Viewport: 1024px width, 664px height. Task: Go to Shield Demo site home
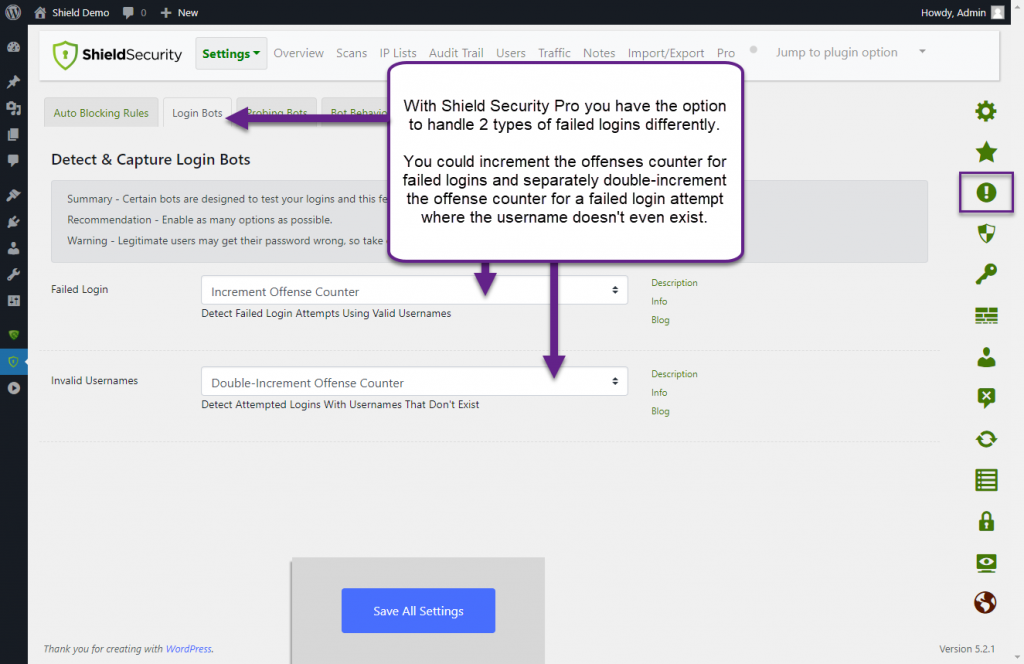pyautogui.click(x=72, y=12)
